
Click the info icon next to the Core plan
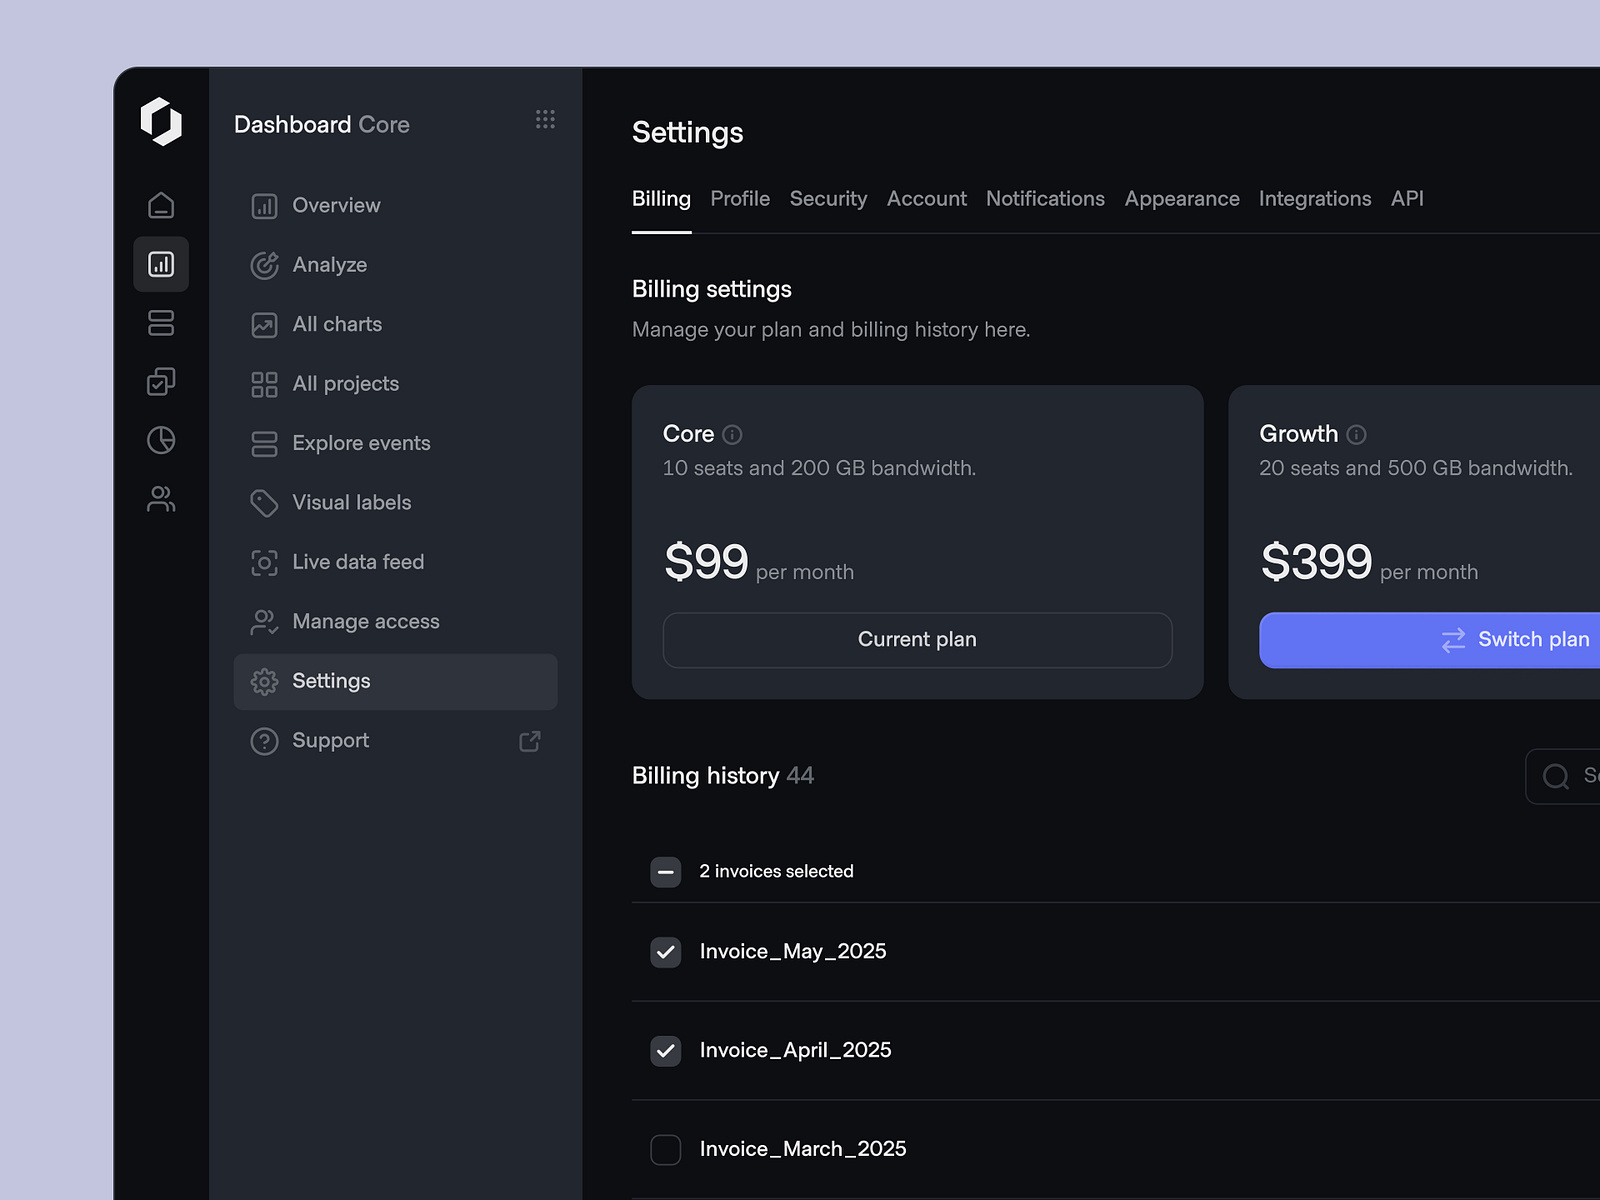731,434
